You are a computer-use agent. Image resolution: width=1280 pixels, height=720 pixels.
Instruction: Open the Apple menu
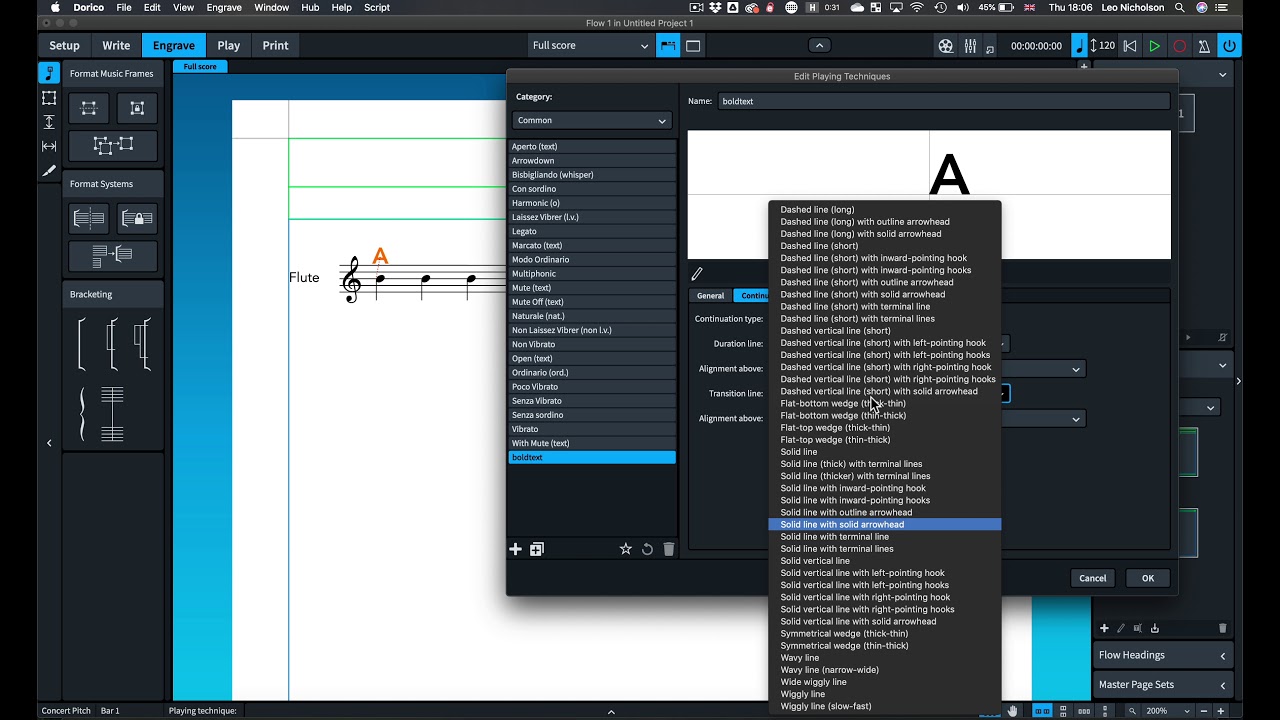coord(55,8)
